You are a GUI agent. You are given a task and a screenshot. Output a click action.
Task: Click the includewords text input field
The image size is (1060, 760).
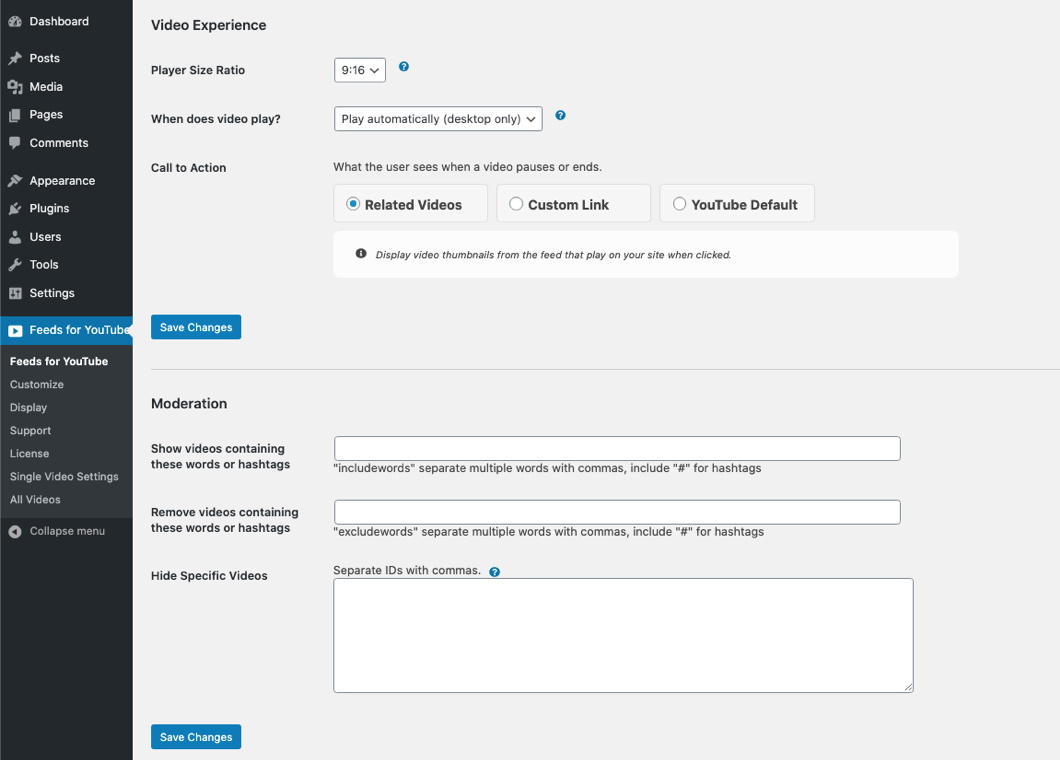tap(616, 448)
